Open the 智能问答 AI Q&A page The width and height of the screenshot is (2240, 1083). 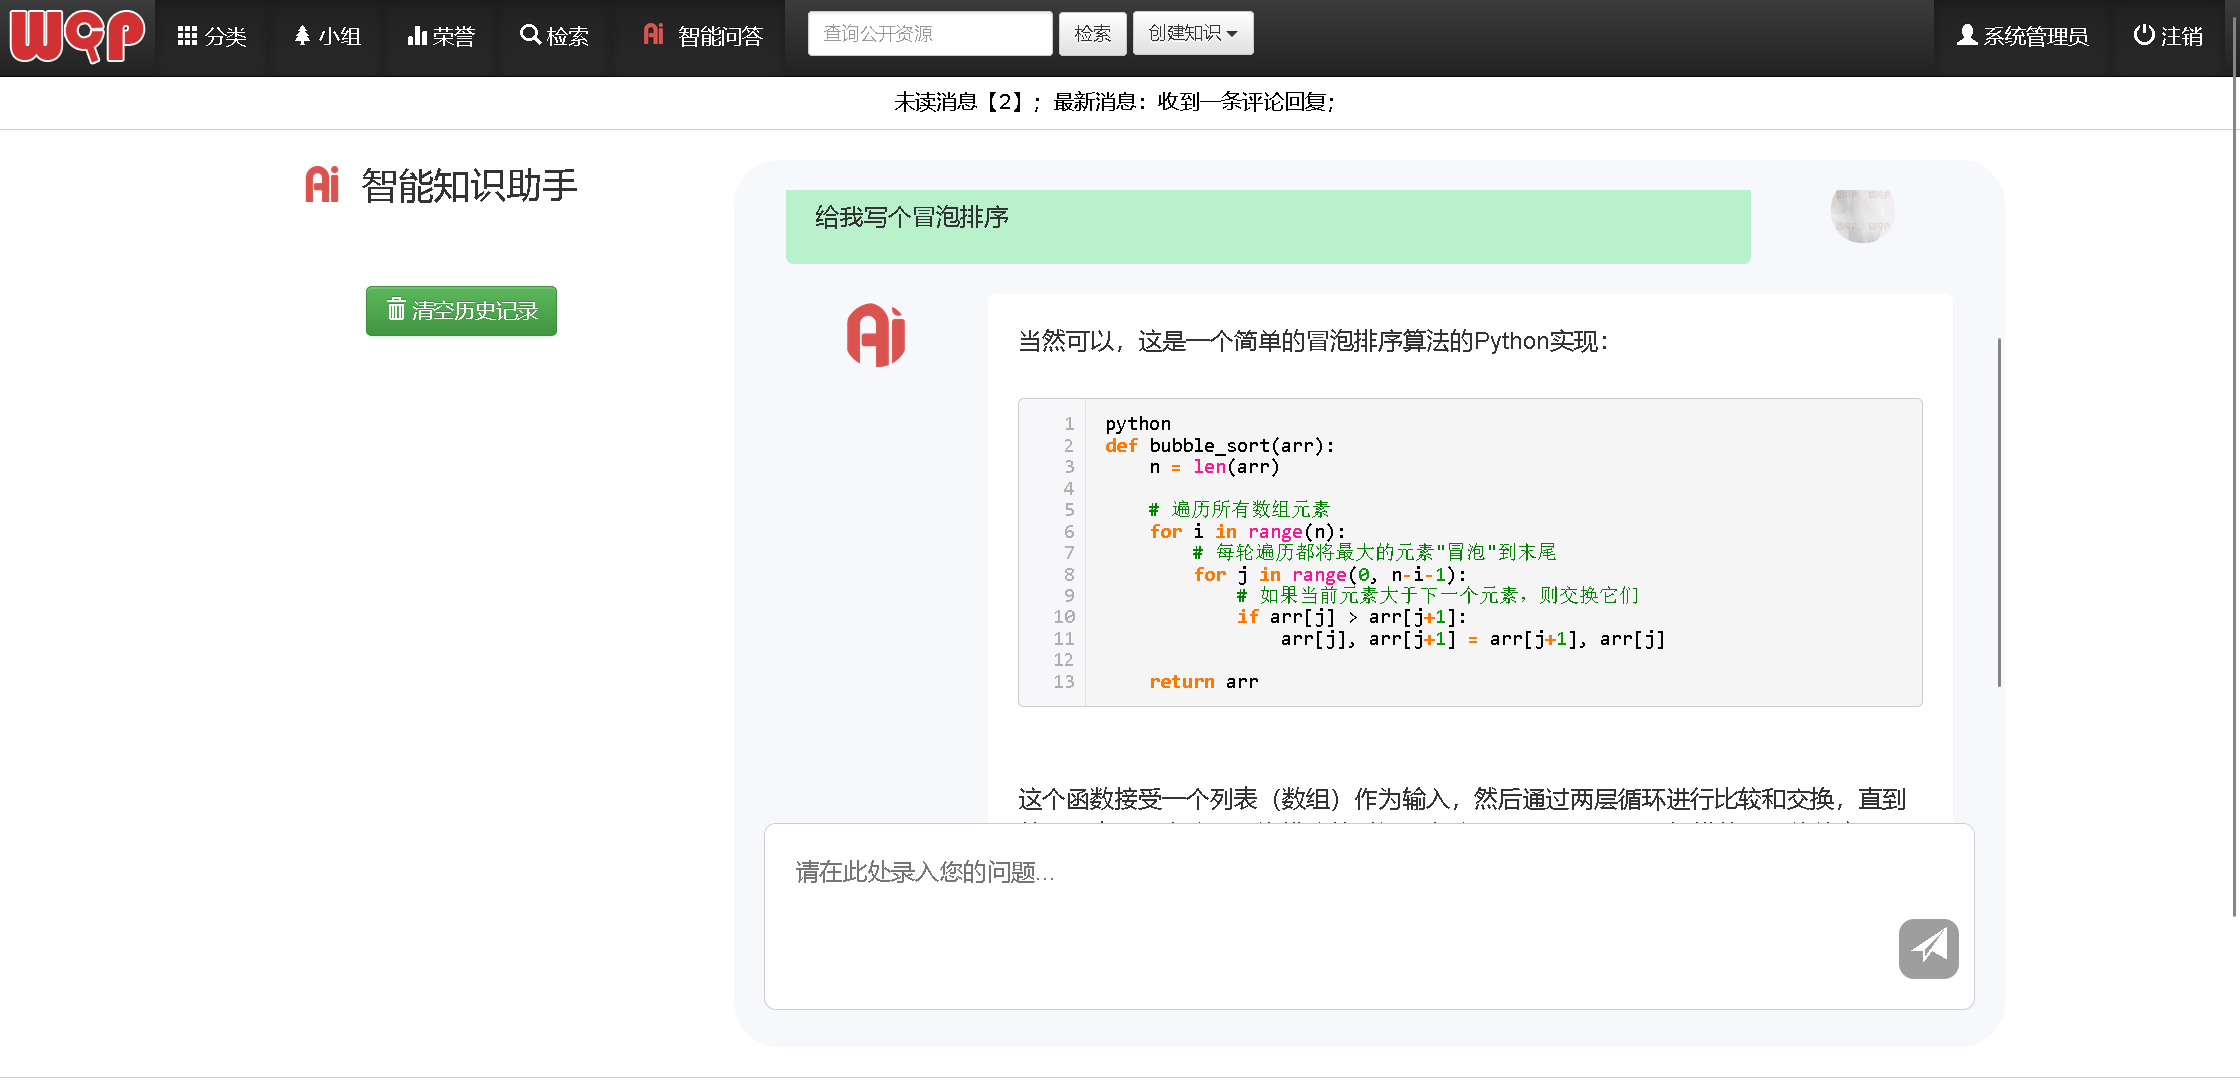pos(703,37)
